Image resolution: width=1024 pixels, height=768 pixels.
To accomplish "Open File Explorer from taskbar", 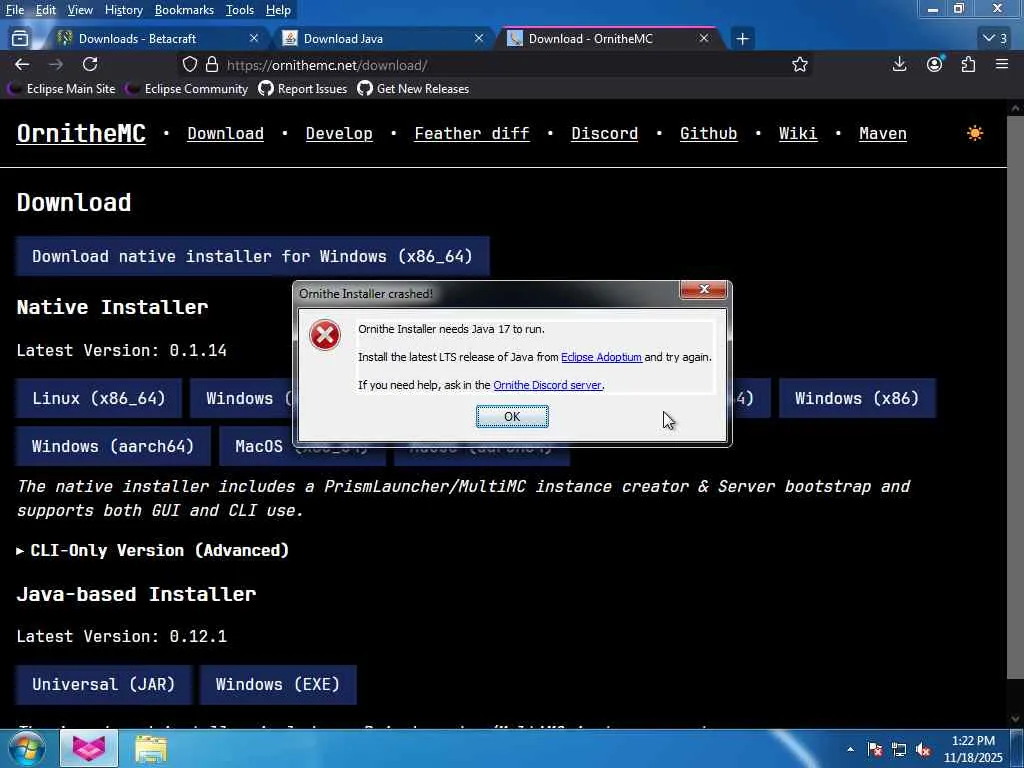I will click(x=151, y=748).
